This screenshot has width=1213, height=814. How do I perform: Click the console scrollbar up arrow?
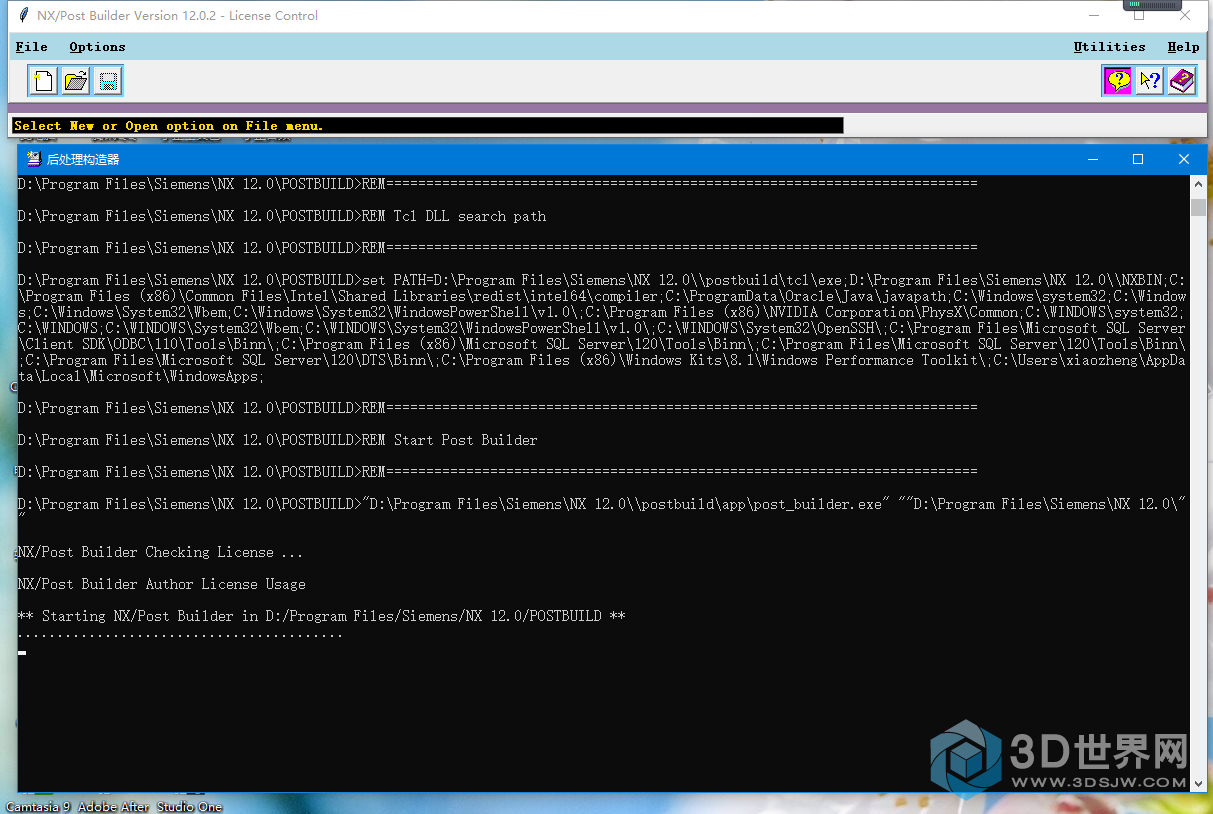[1199, 183]
